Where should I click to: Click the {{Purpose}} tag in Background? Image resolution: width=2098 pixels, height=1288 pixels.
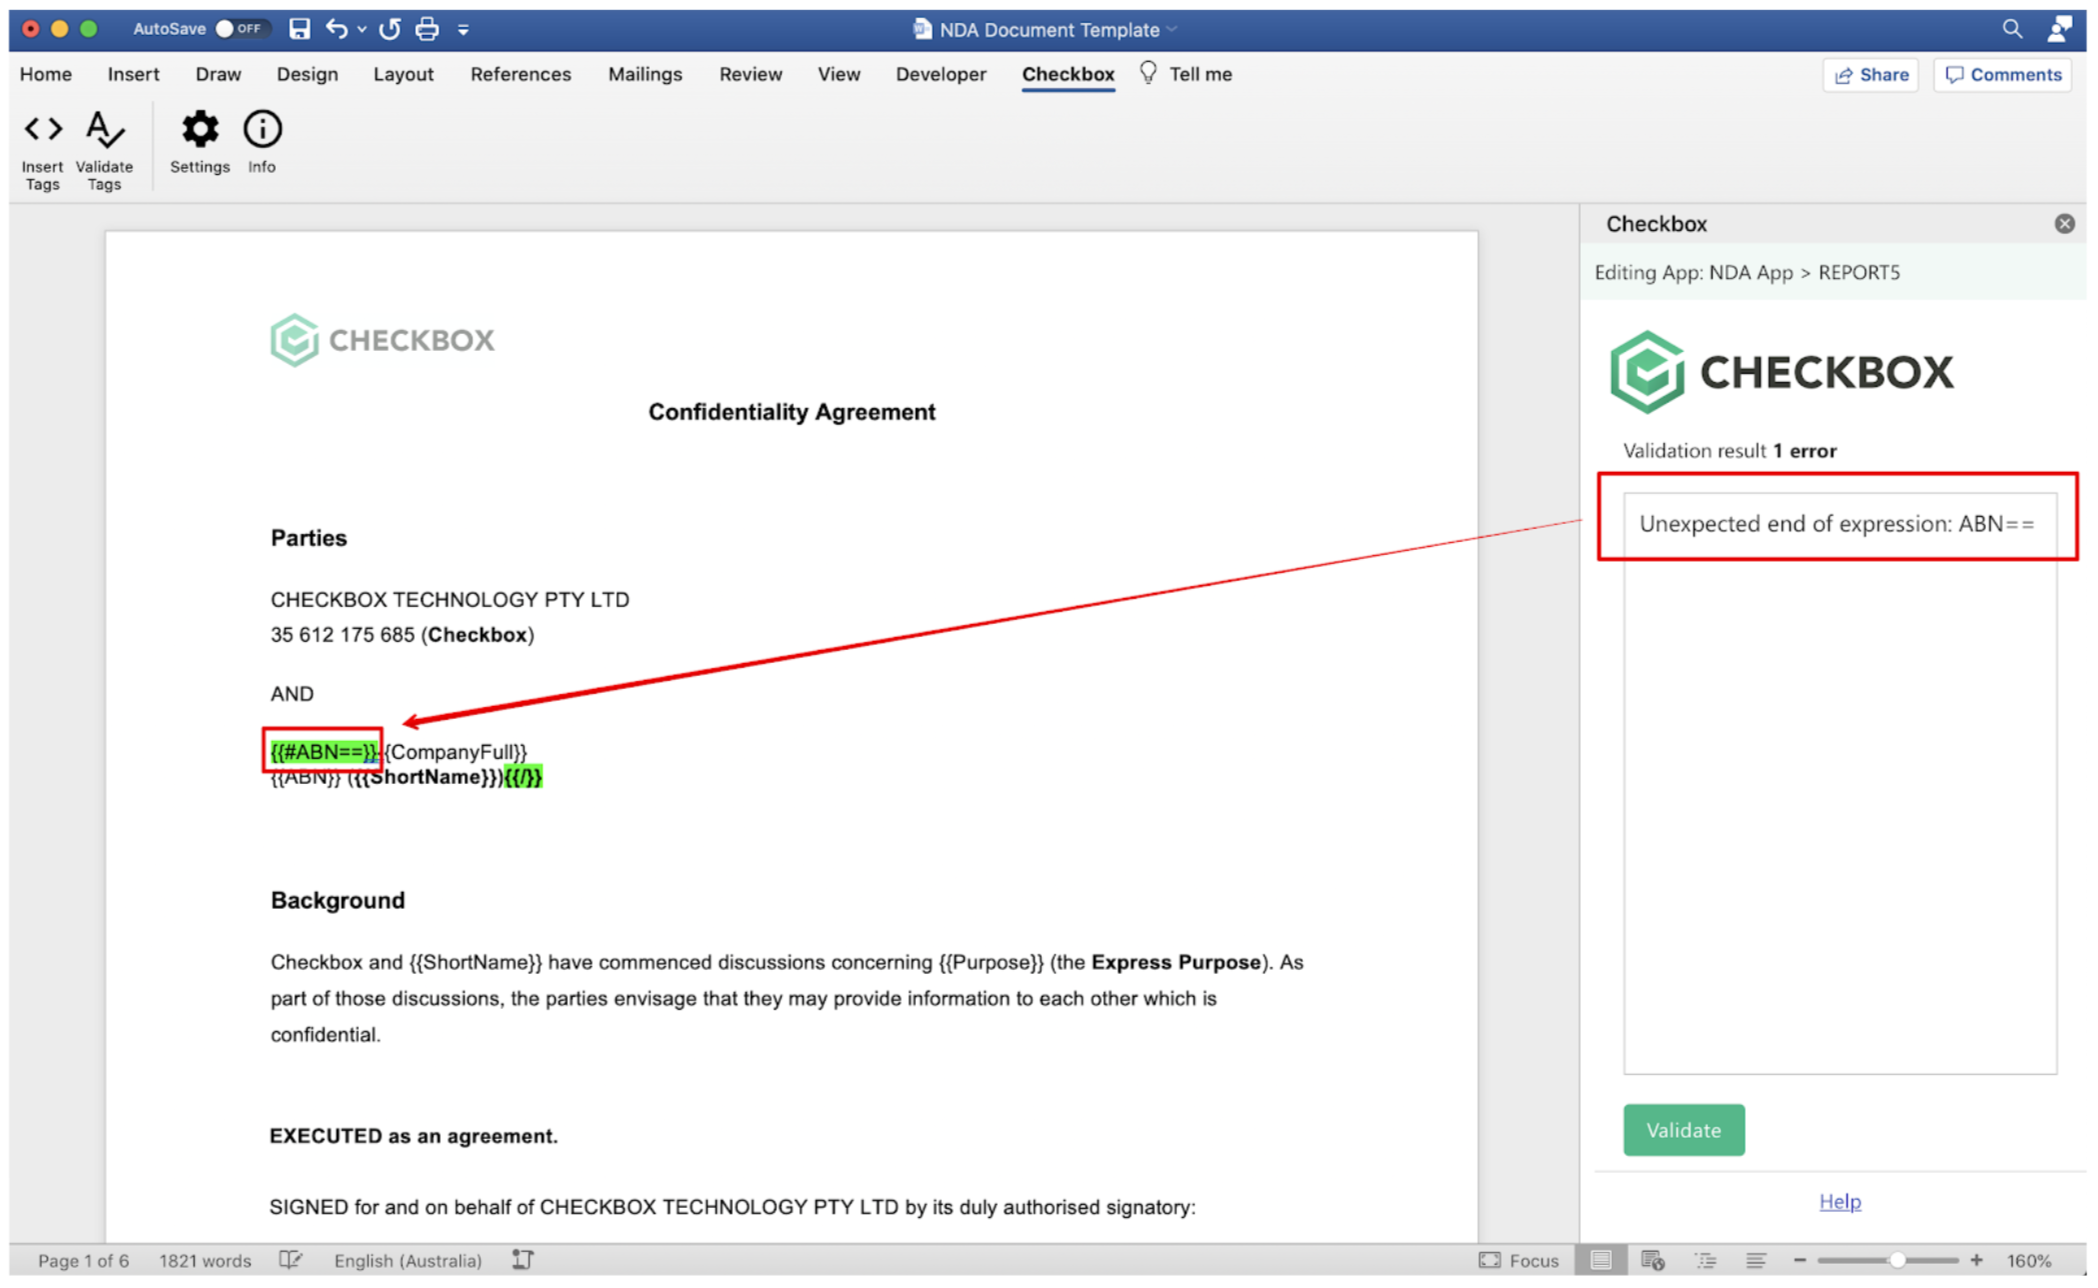(990, 962)
